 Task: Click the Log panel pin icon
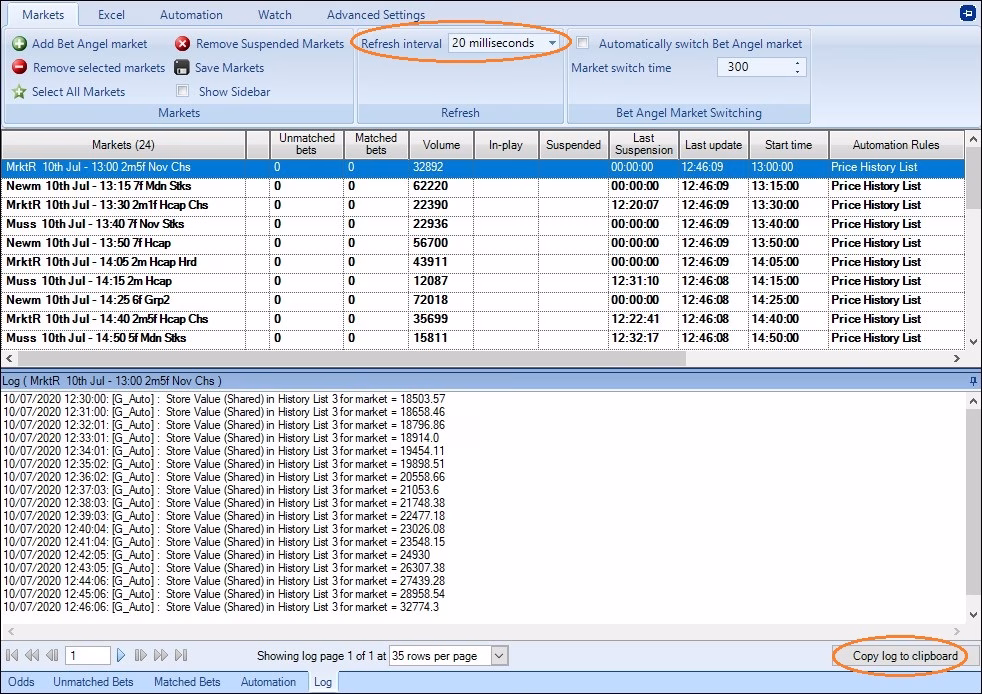973,381
